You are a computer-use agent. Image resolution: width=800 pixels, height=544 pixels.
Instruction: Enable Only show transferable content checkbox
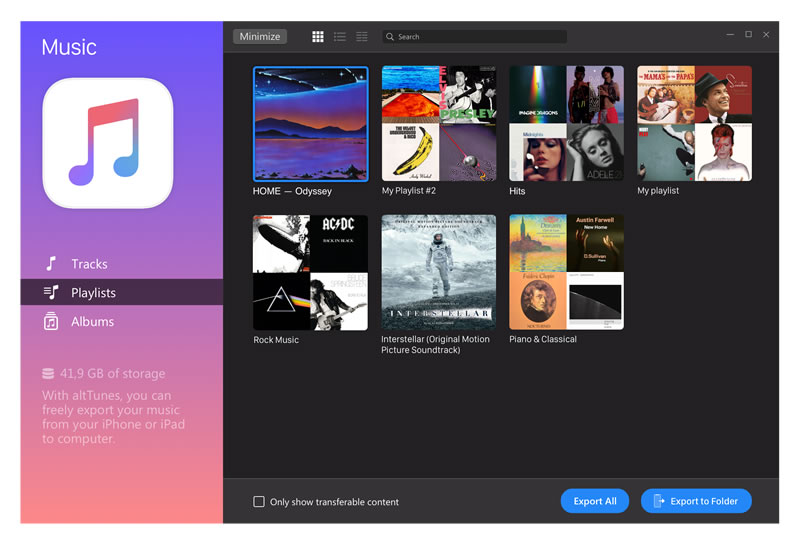[x=259, y=502]
